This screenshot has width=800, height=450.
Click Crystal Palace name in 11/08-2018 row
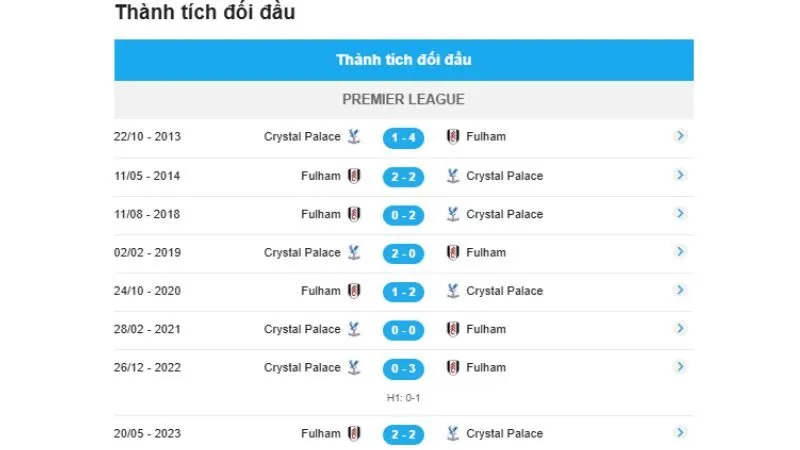point(505,214)
